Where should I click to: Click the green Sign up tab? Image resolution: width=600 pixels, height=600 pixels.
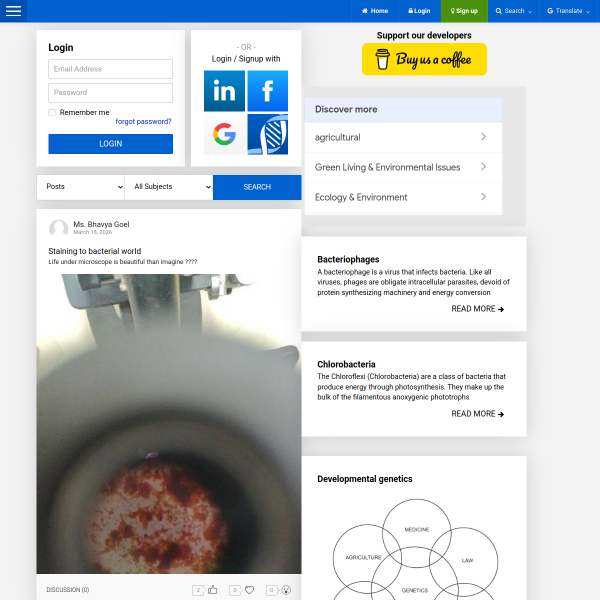[464, 11]
